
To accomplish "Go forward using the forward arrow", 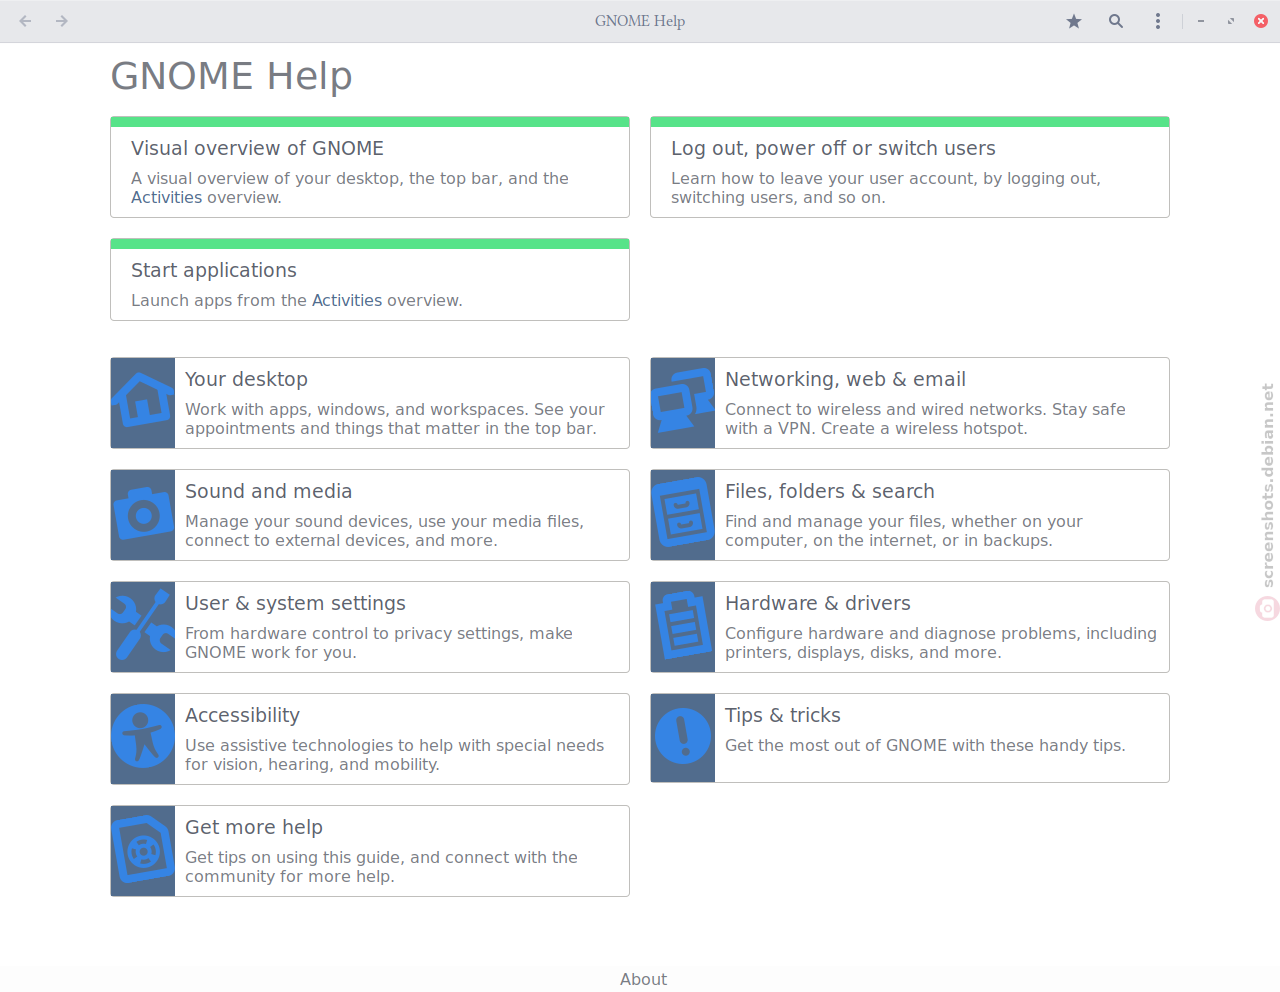I will 62,21.
